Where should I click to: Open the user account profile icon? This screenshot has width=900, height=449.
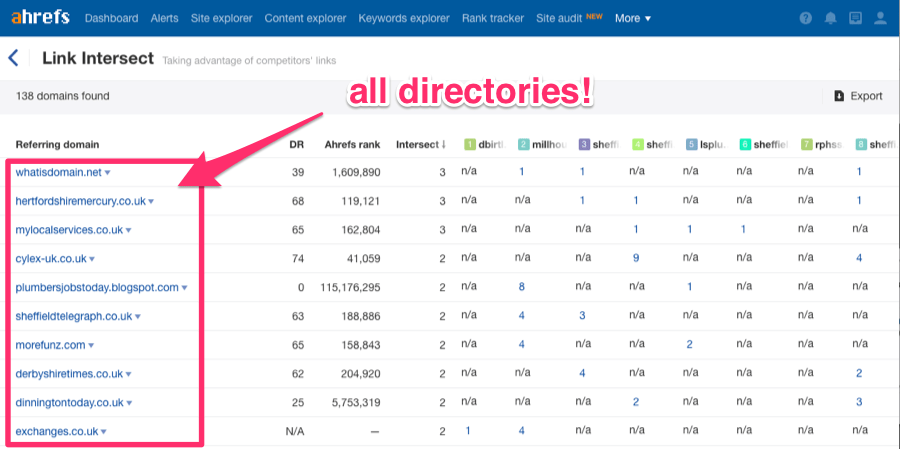880,19
